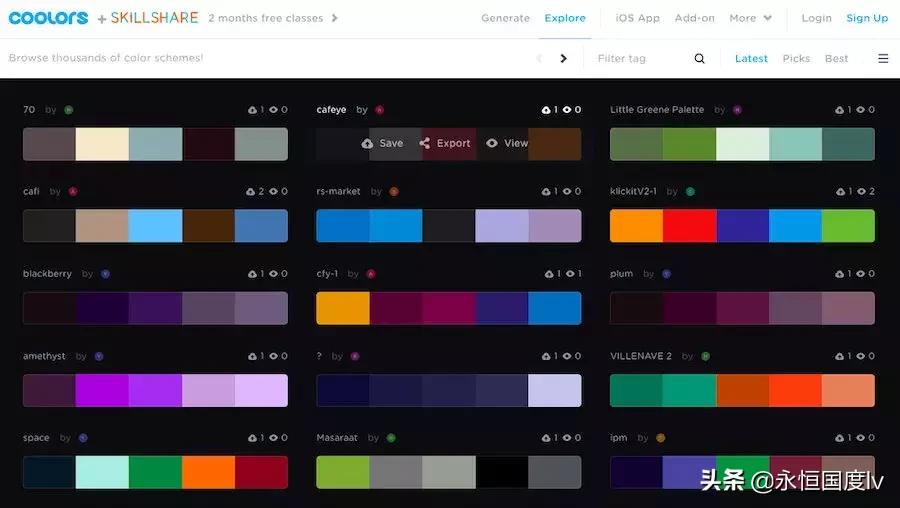Open the plum palette title
Image resolution: width=900 pixels, height=508 pixels.
coord(622,274)
